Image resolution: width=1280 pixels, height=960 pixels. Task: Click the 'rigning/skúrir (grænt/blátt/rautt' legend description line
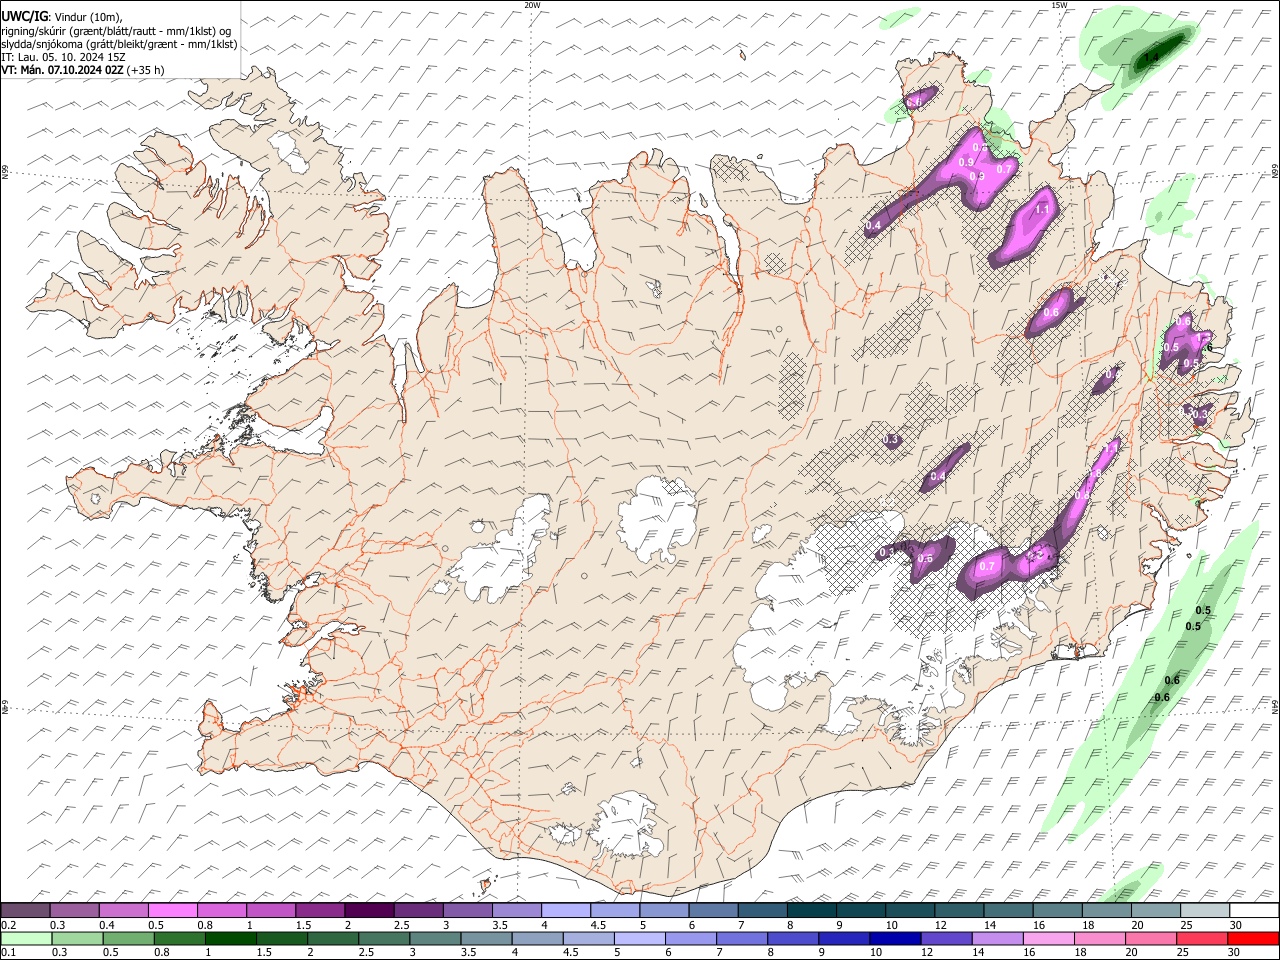tap(117, 31)
